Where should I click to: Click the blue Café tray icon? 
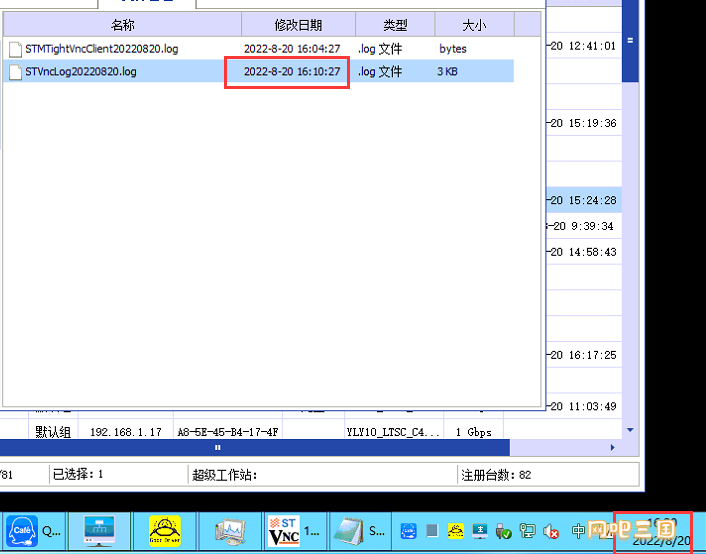point(408,531)
